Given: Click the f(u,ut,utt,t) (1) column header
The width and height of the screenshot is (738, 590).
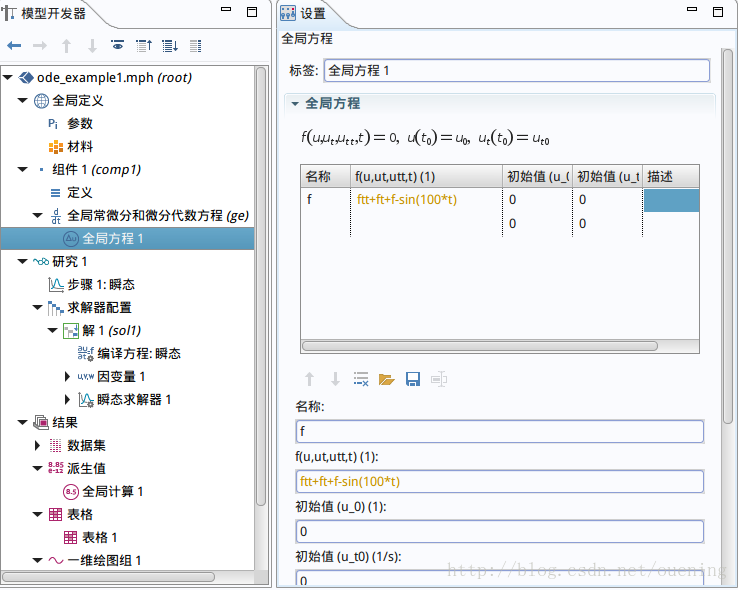Looking at the screenshot, I should click(x=426, y=176).
